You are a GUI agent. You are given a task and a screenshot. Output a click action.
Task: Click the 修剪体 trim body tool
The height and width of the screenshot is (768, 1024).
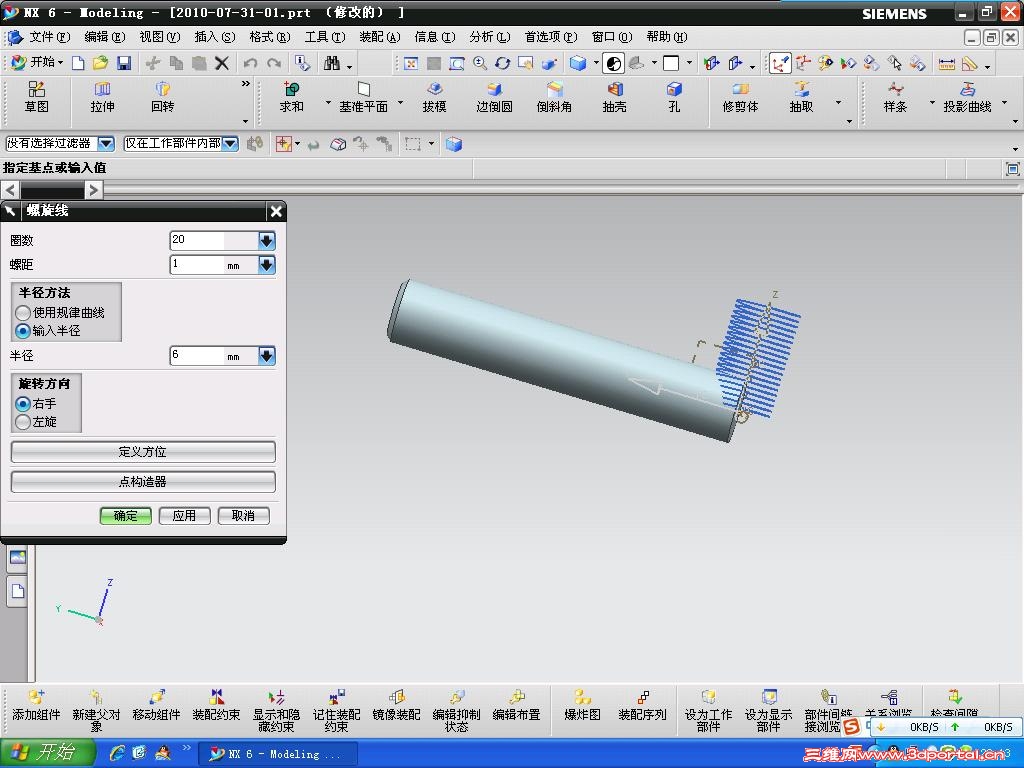point(741,97)
